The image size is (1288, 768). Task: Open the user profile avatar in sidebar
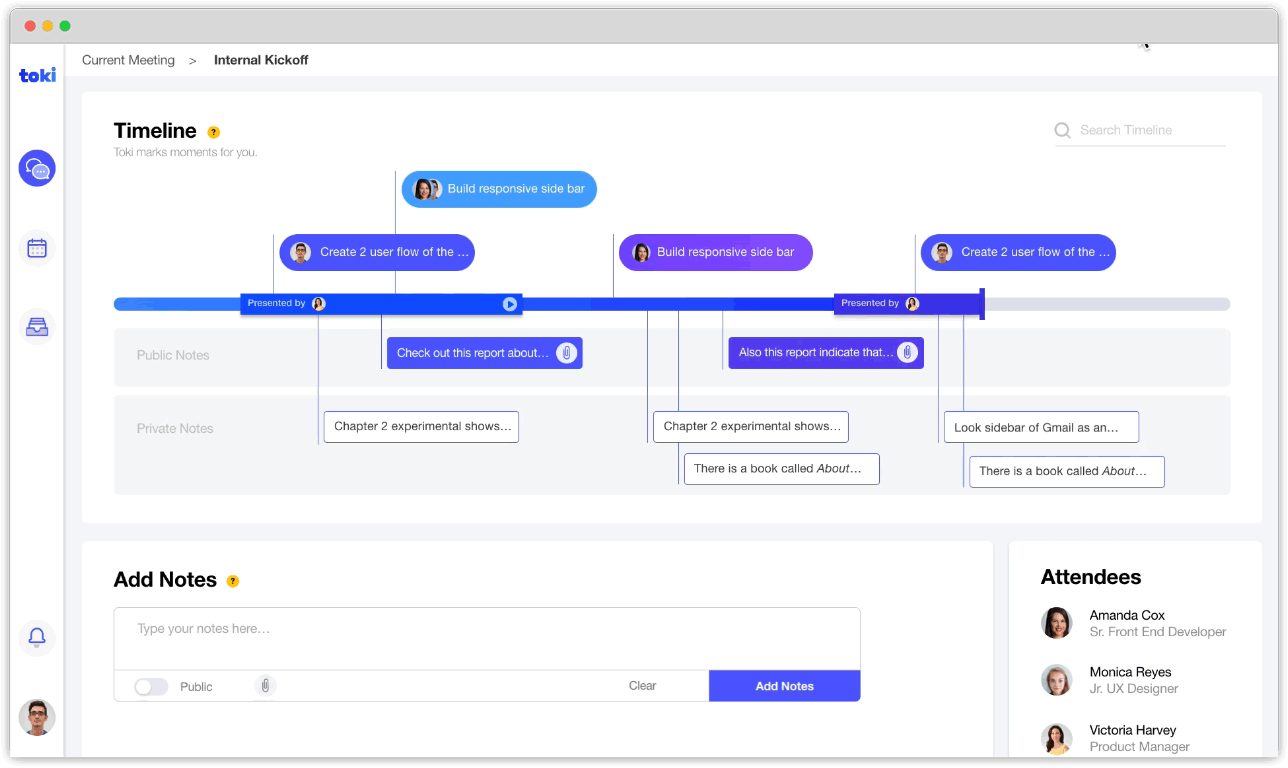[37, 717]
